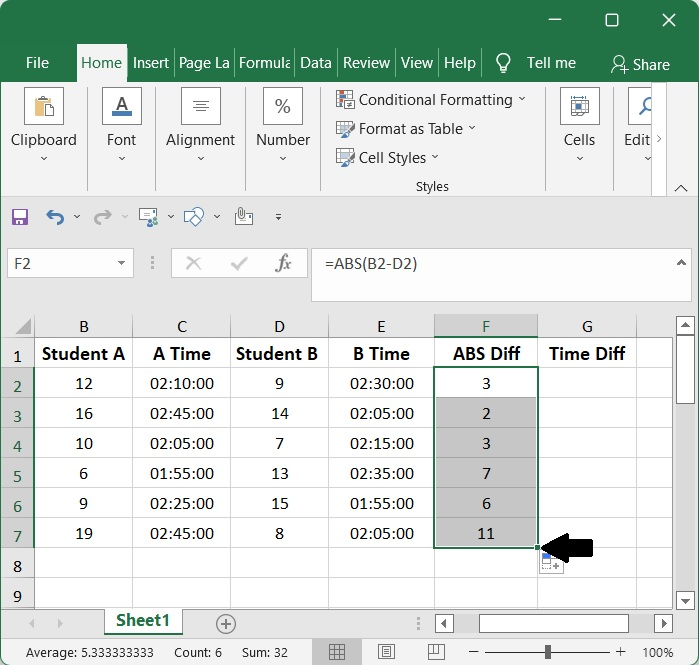Screen dimensions: 700x665
Task: Click the Save icon in Quick Access Toolbar
Action: click(x=20, y=216)
